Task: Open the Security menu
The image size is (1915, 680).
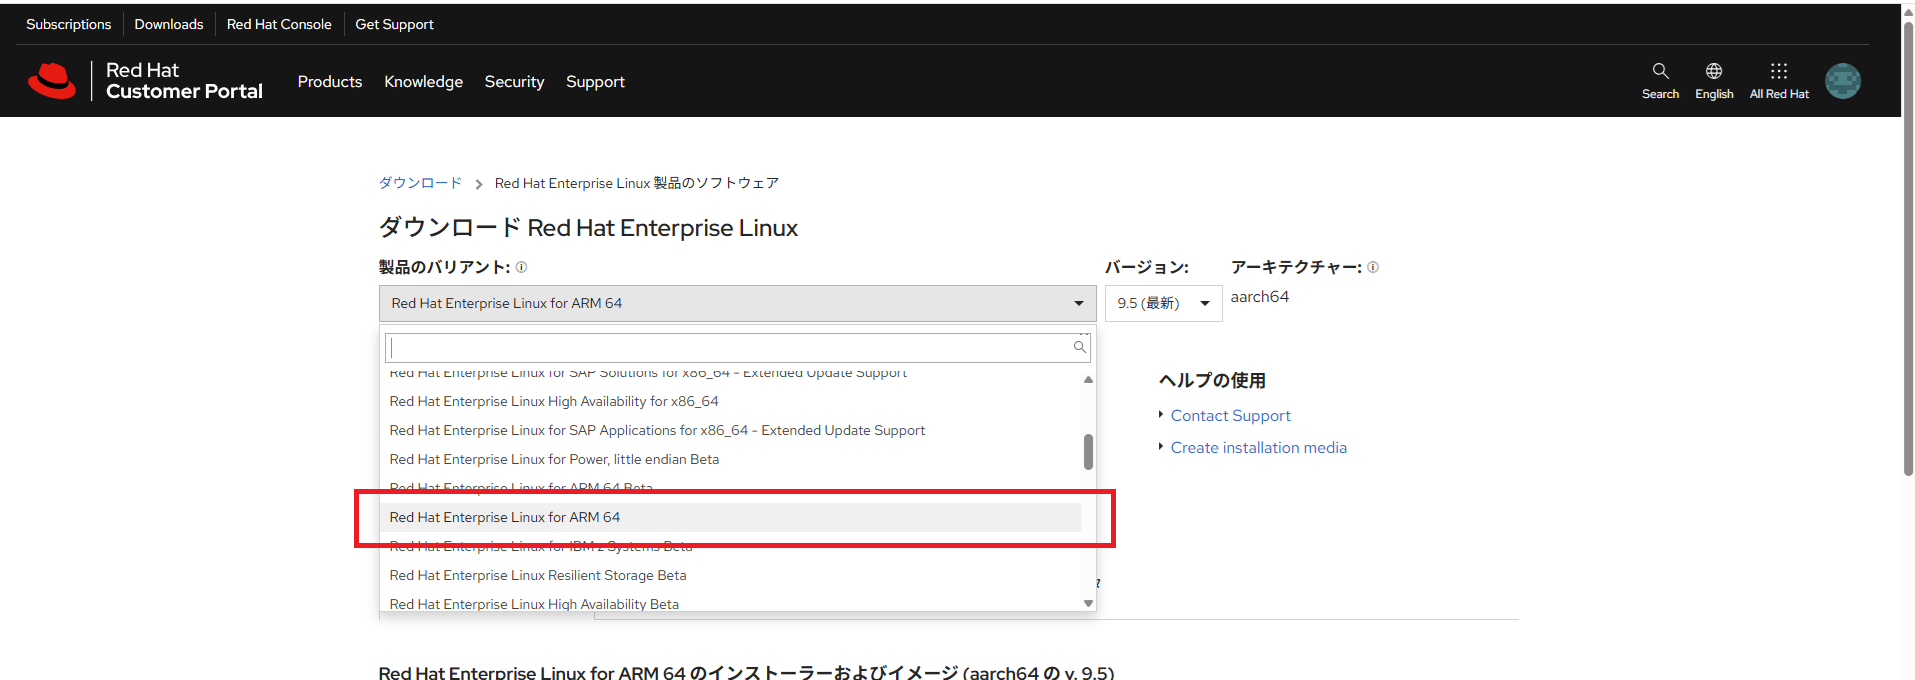Action: tap(514, 82)
